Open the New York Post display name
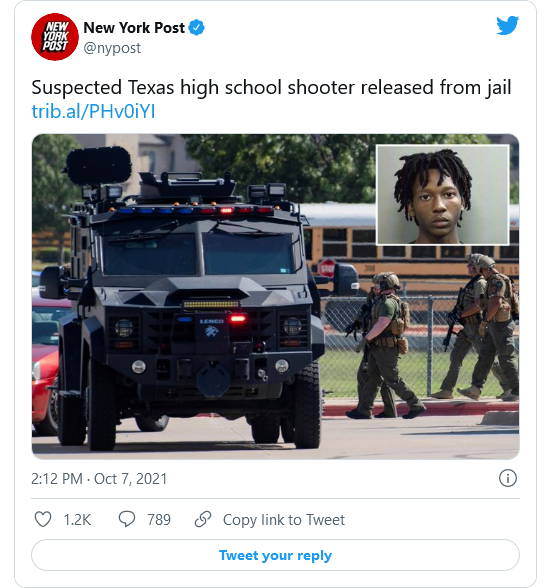The height and width of the screenshot is (588, 550). coord(134,28)
